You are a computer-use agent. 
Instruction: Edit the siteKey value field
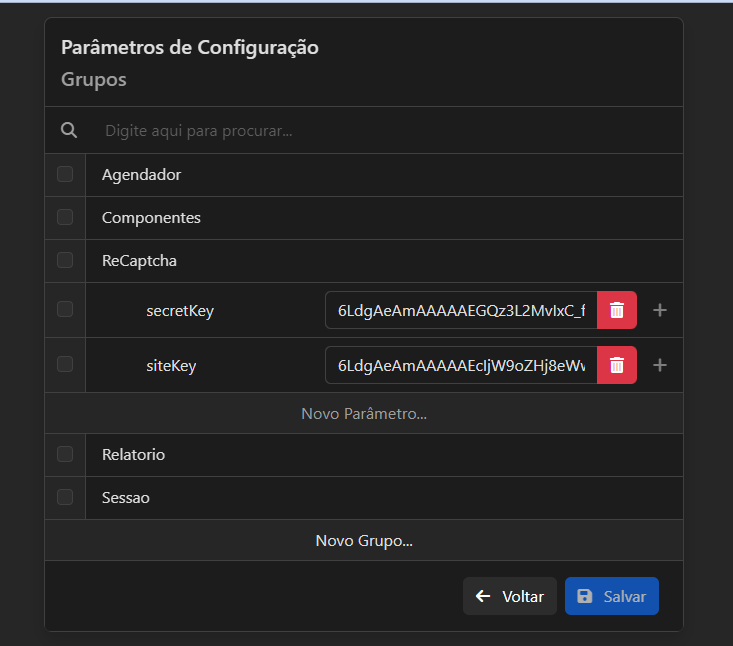point(461,365)
